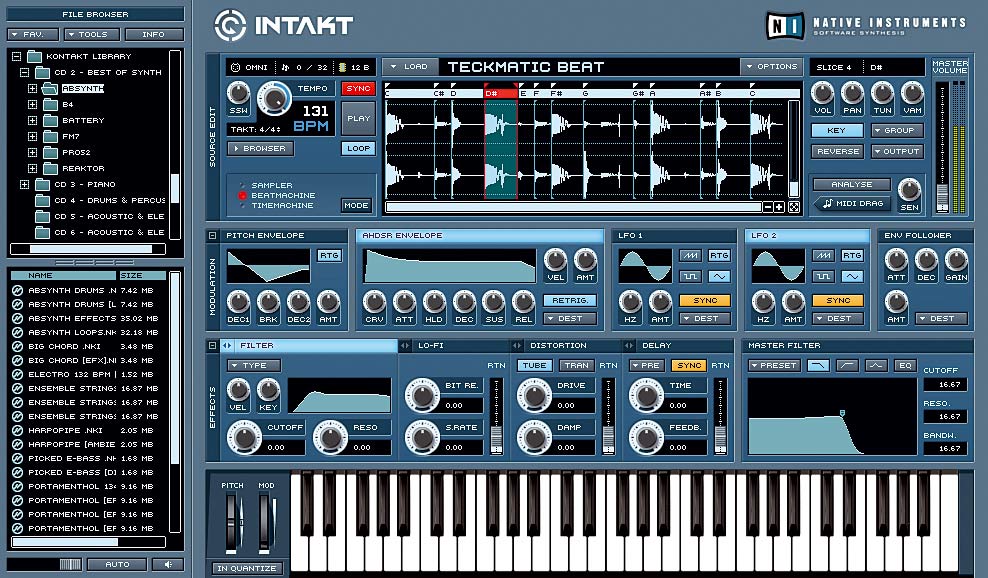
Task: Toggle the delay SYNC button
Action: click(x=689, y=366)
